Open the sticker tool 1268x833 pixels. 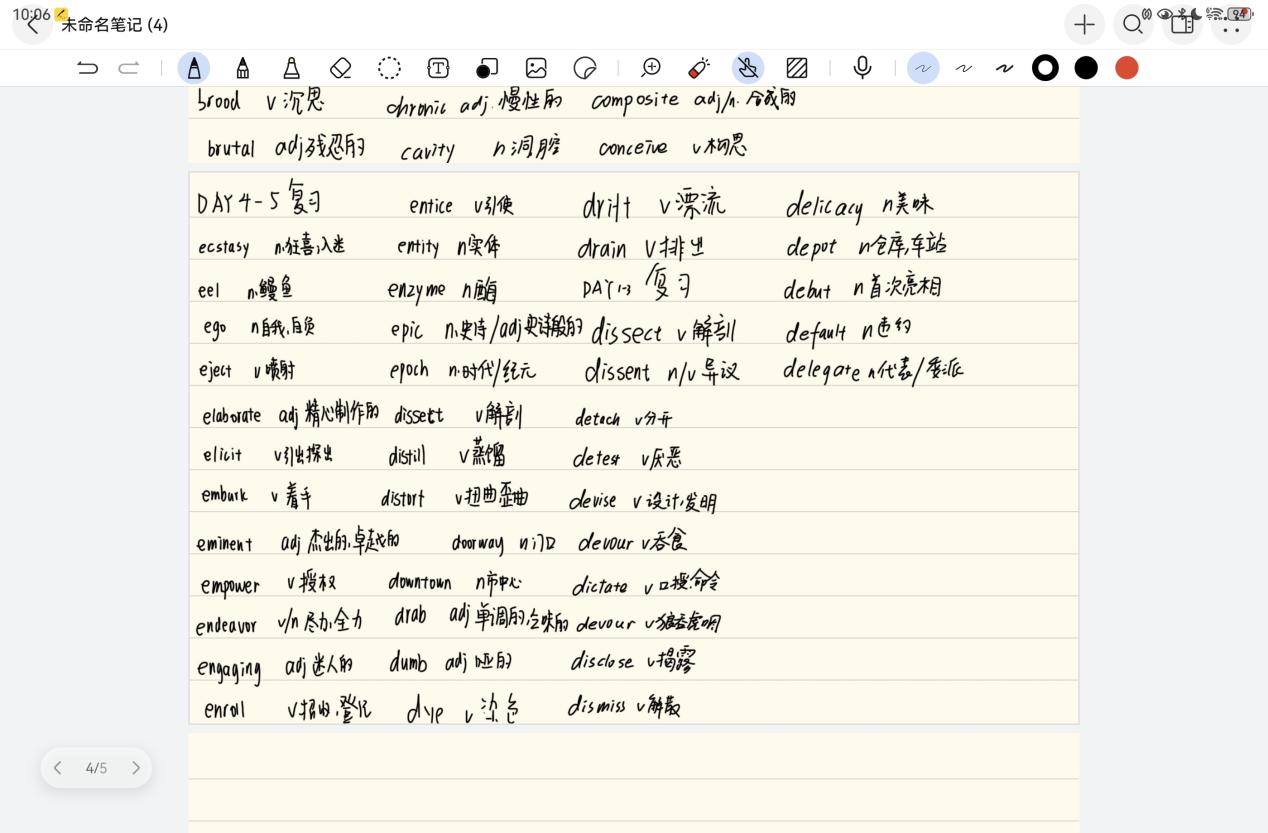pos(585,68)
